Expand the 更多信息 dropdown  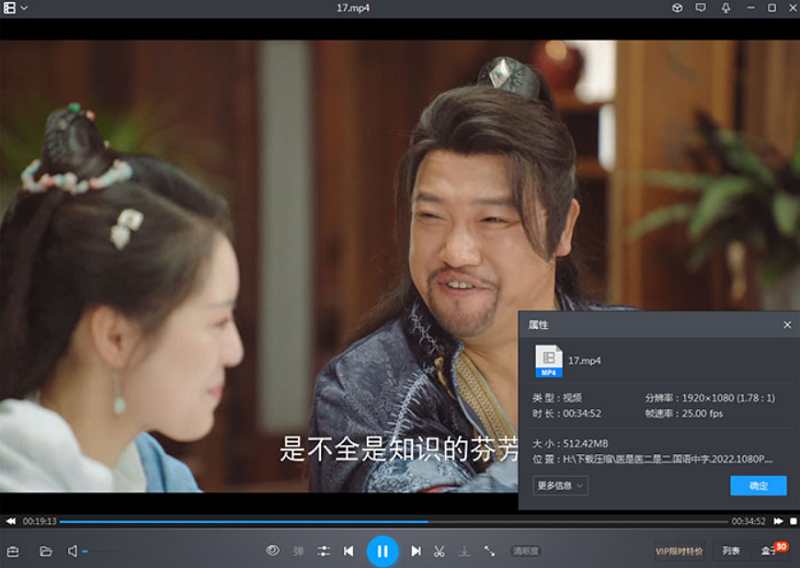560,486
